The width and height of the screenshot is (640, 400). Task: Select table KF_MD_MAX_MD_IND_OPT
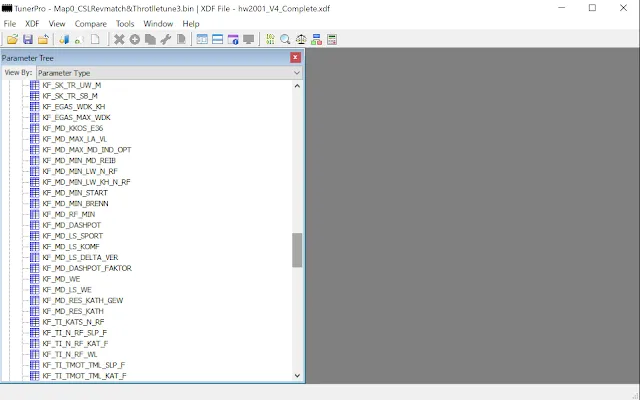tap(87, 150)
